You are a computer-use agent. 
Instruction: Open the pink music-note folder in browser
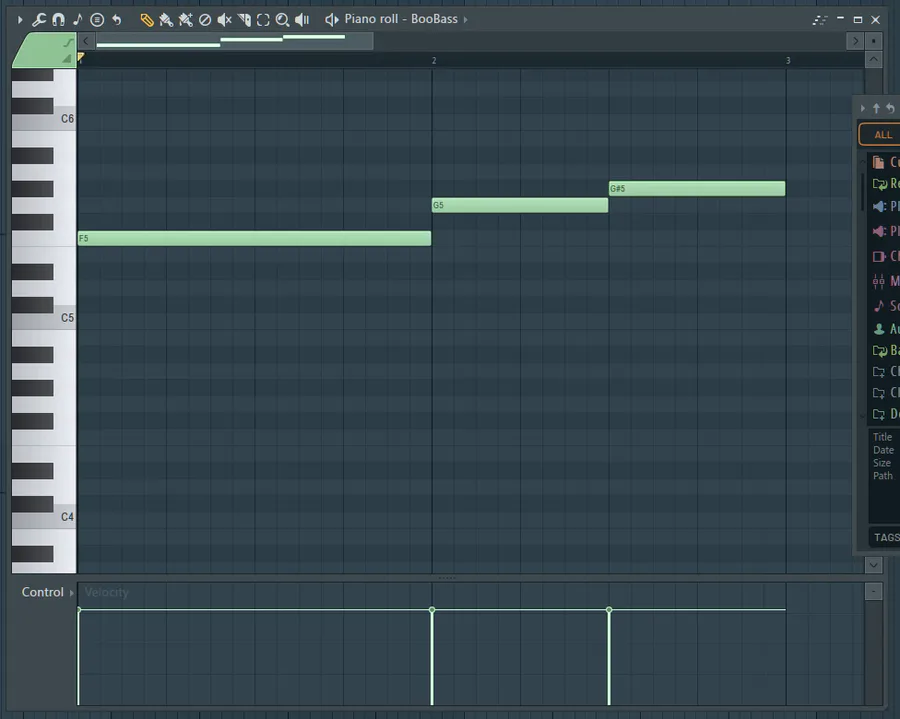(x=879, y=305)
